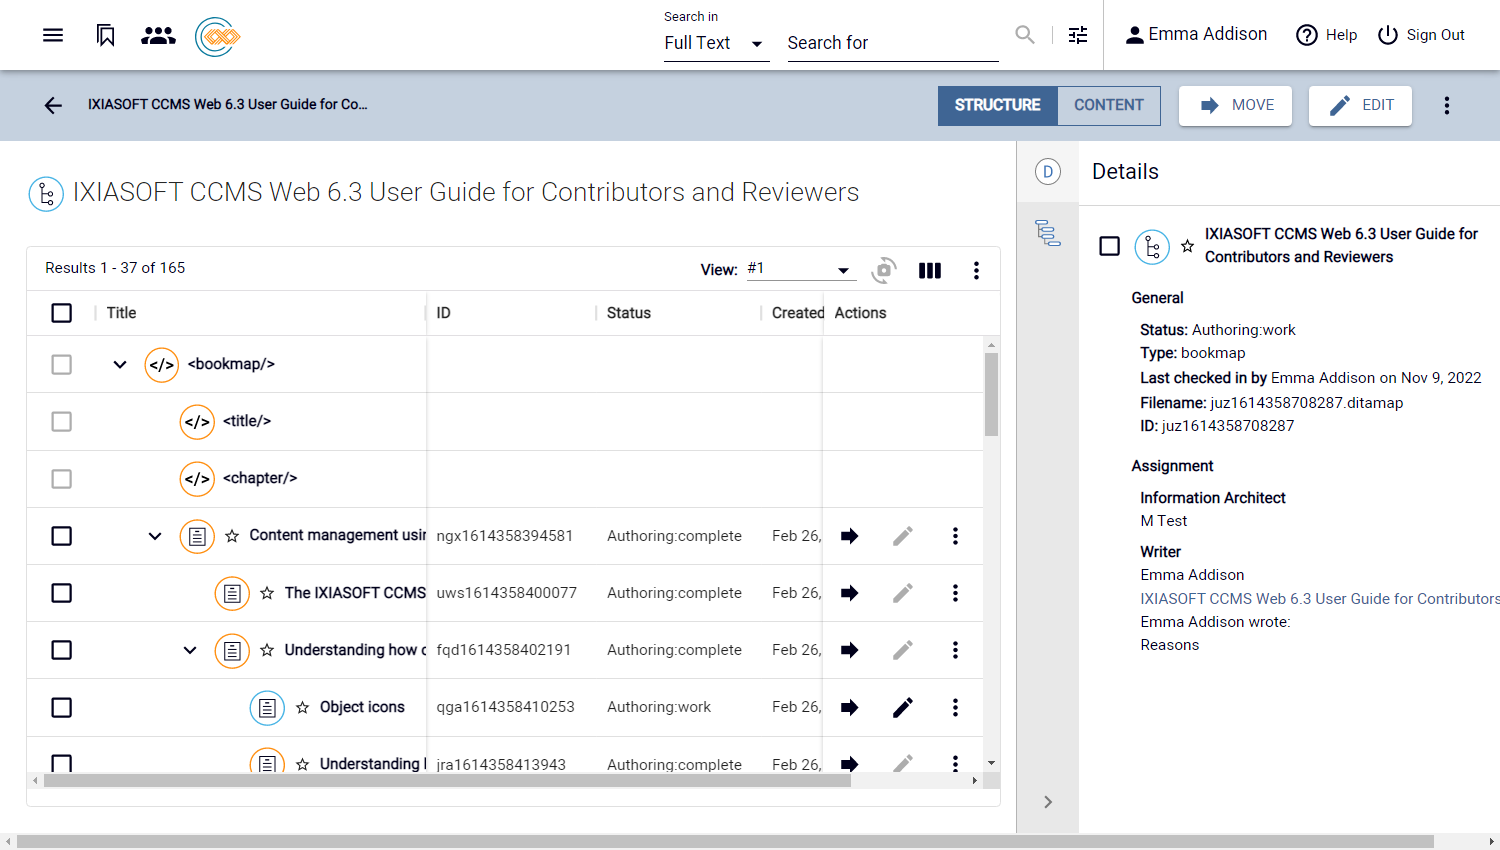Collapse the Content management topic node
Viewport: 1500px width, 850px height.
click(155, 536)
